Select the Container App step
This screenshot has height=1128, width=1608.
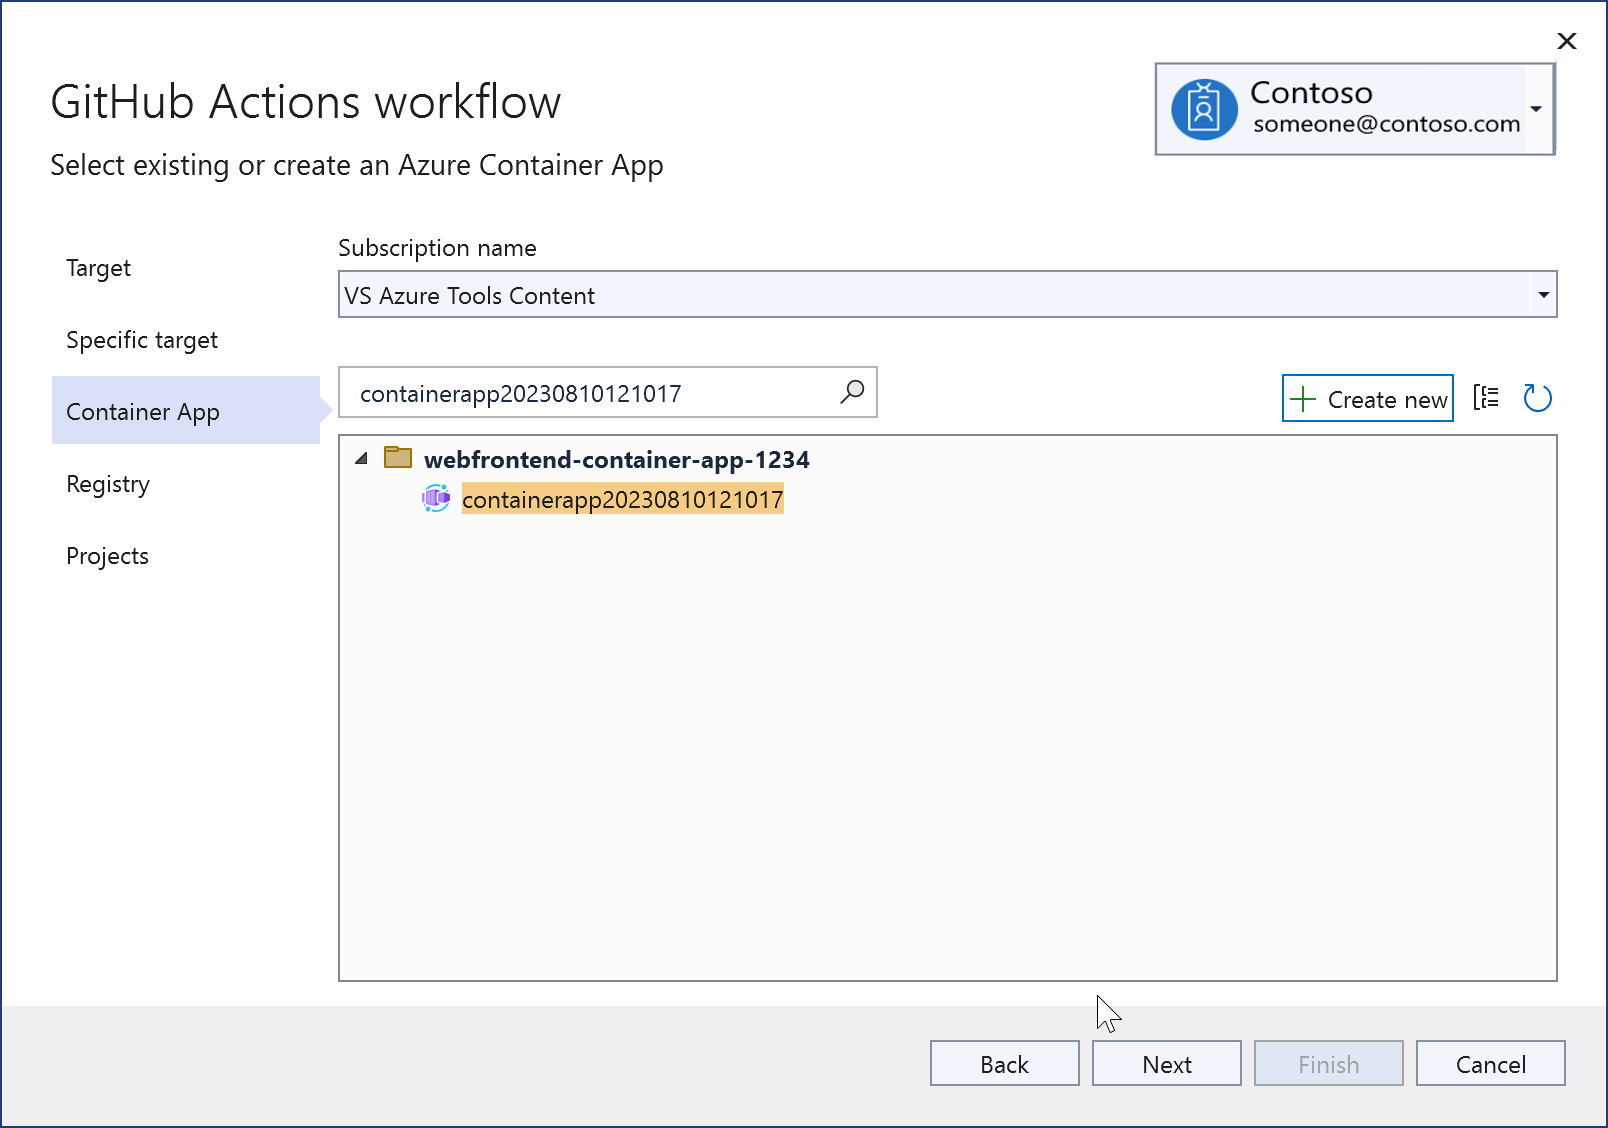point(142,411)
